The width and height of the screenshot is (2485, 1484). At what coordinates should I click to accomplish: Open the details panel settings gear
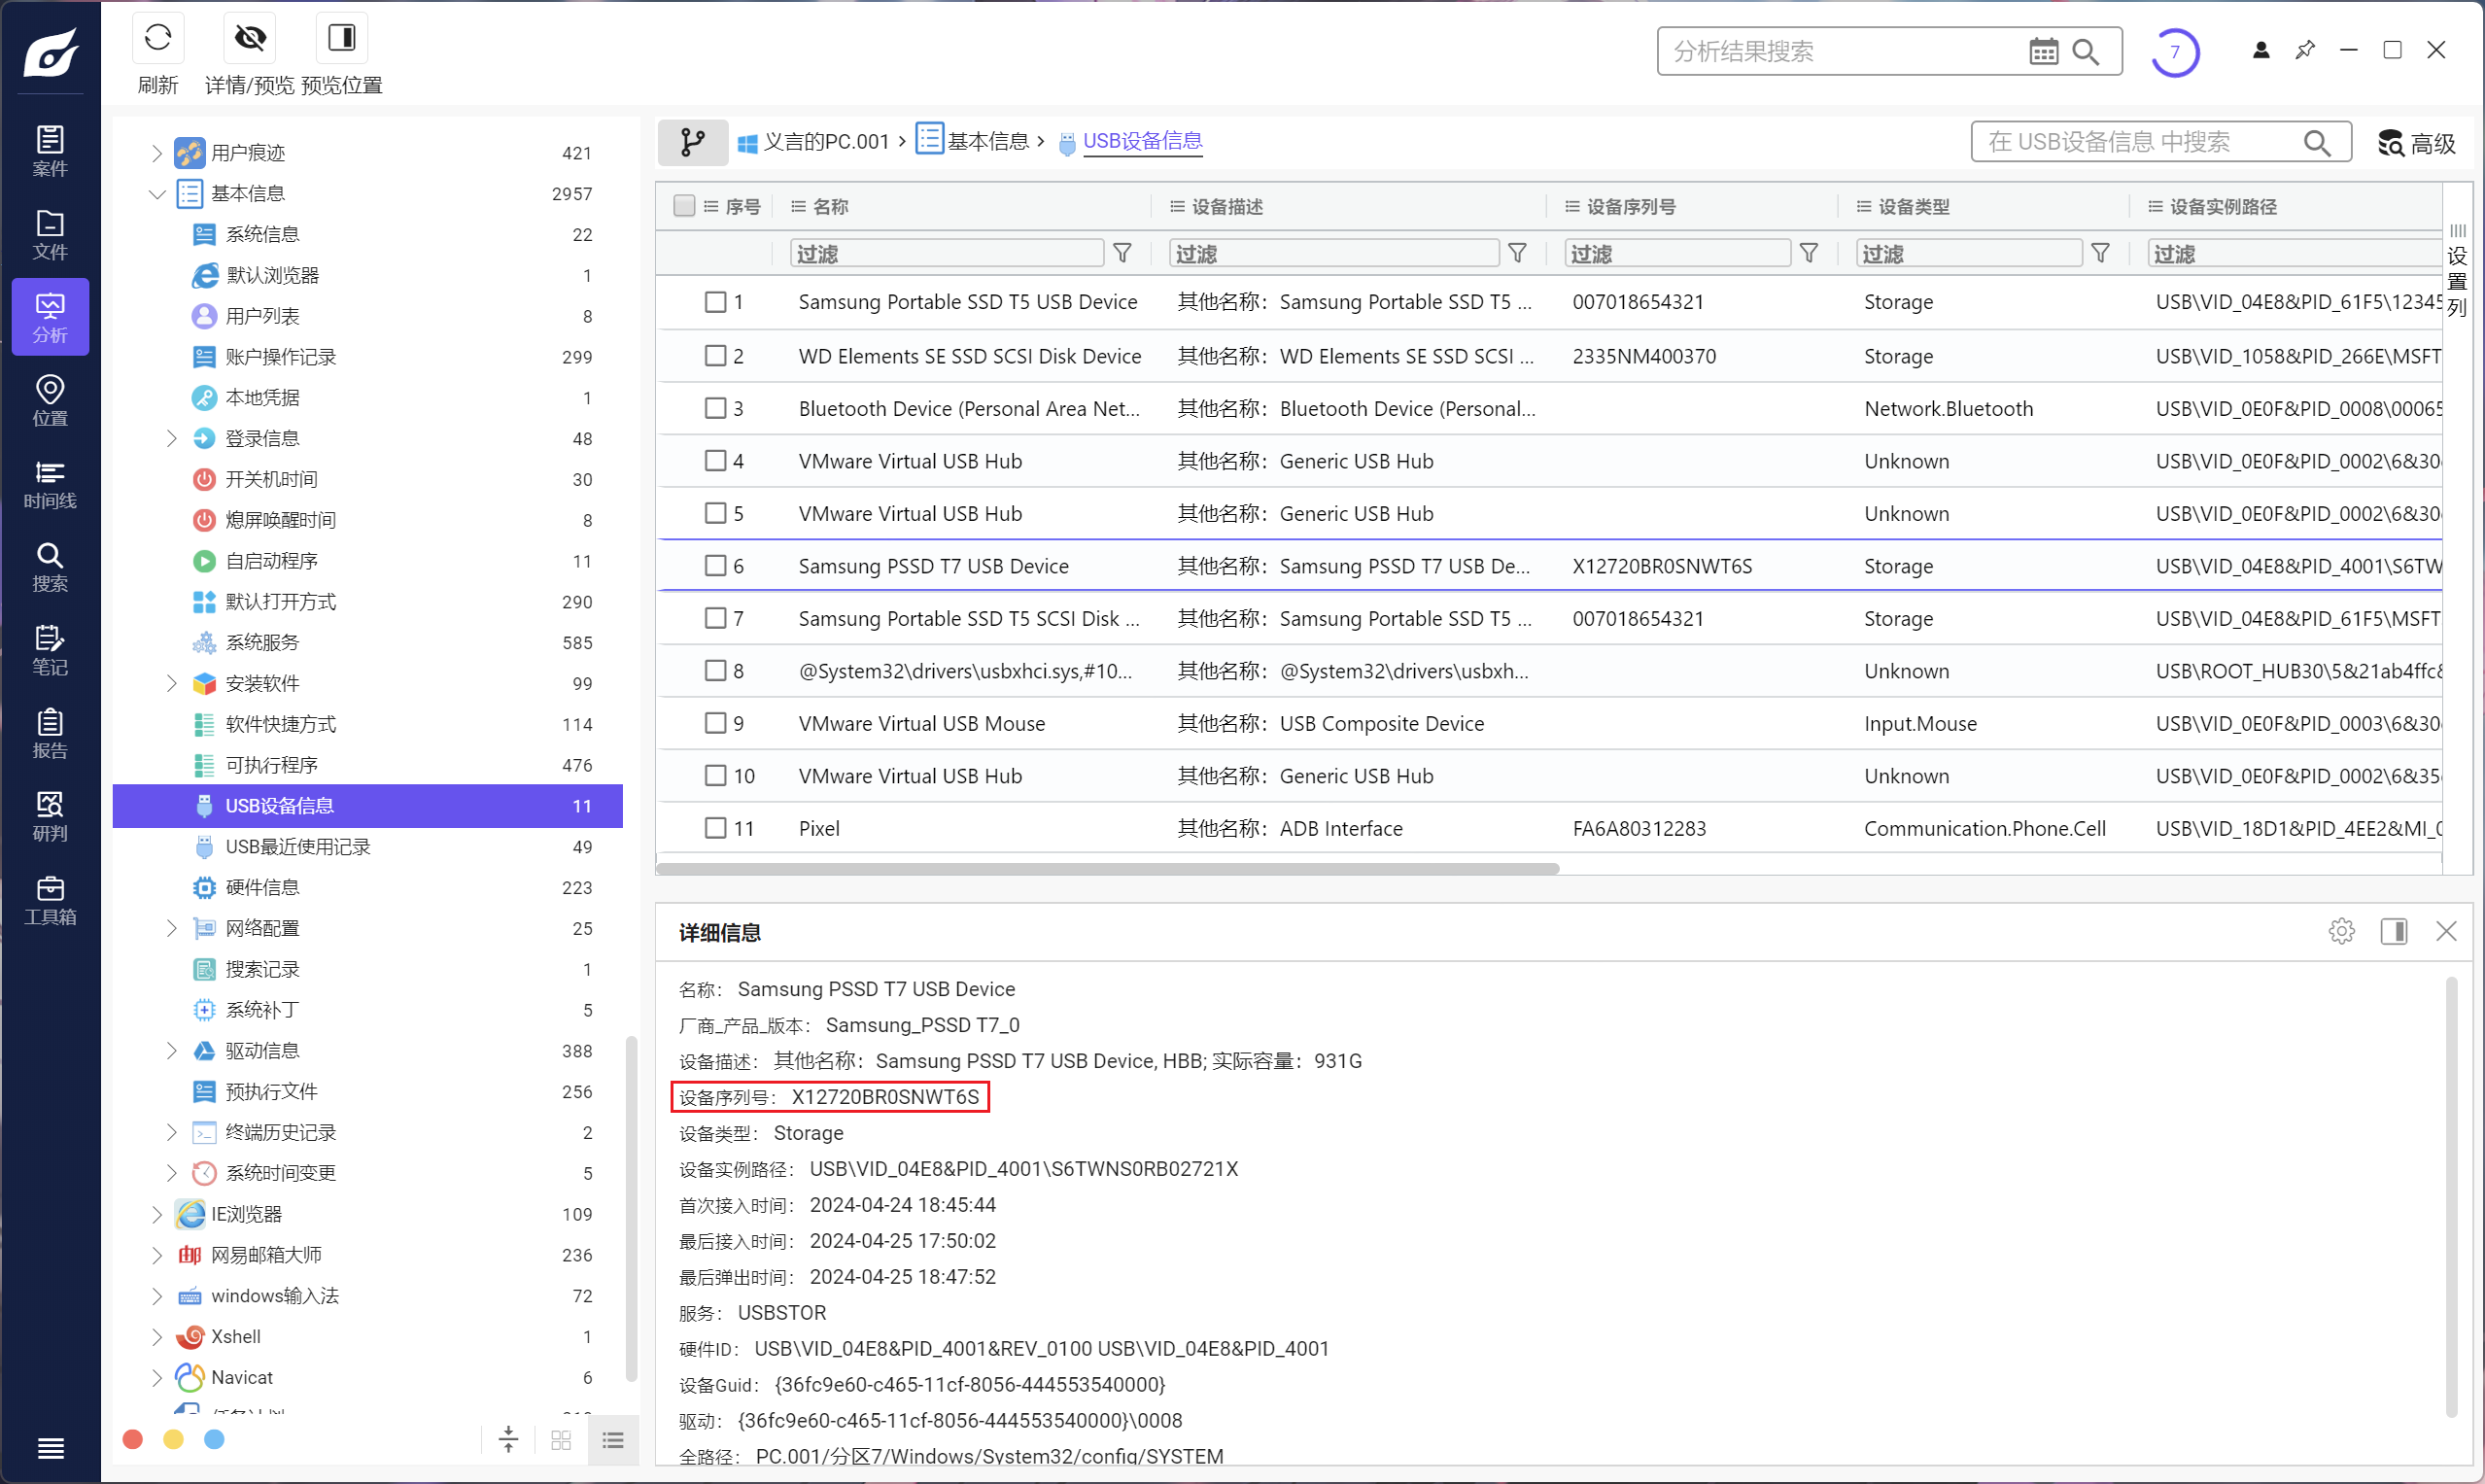tap(2341, 931)
